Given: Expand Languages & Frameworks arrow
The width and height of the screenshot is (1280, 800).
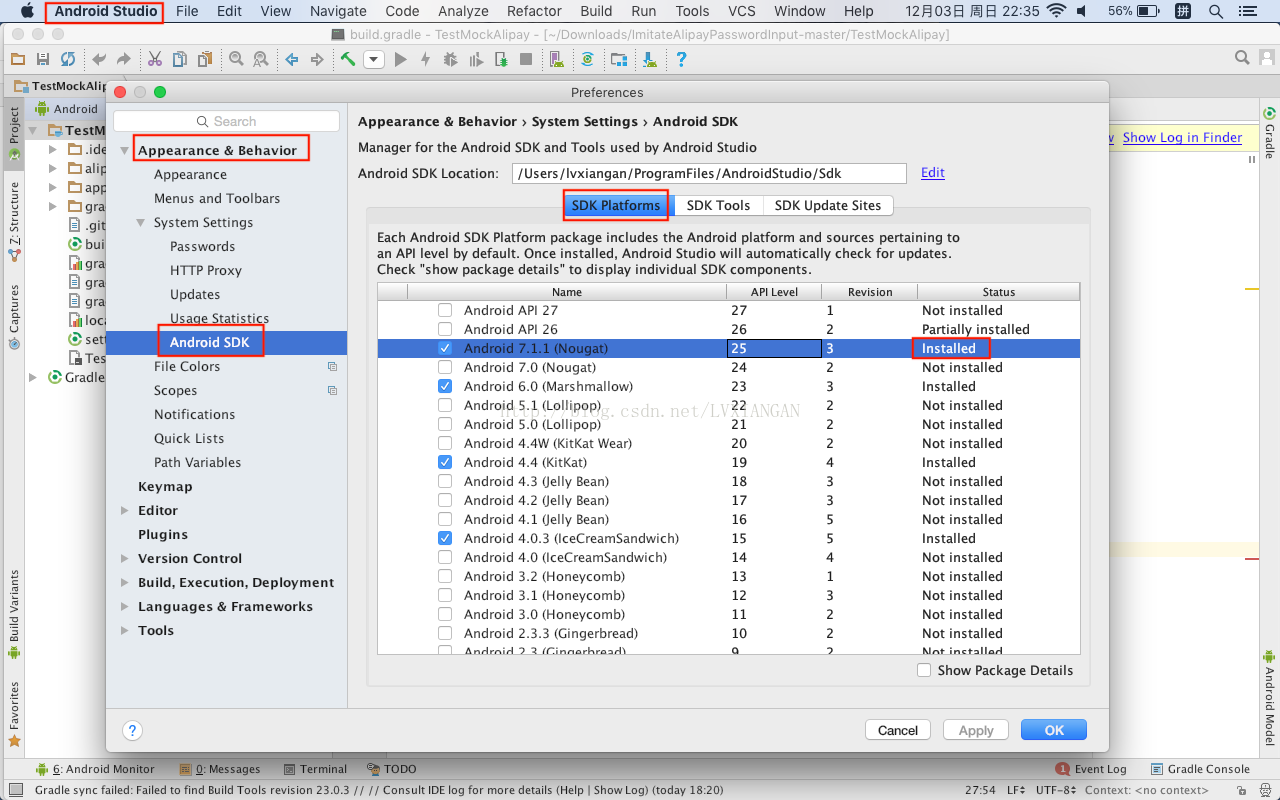Looking at the screenshot, I should (125, 607).
